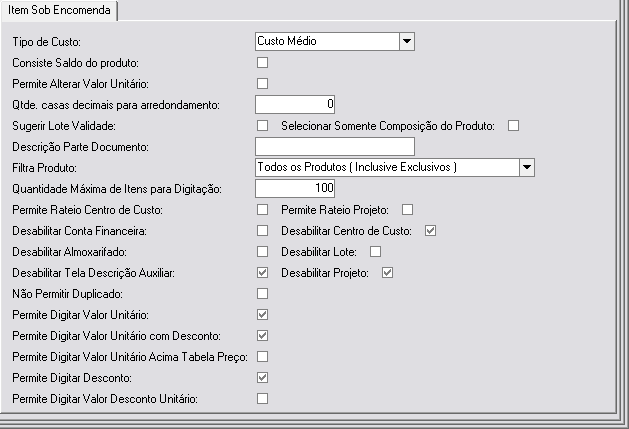Enable Consiste Saldo do produto checkbox
The image size is (629, 429).
tap(262, 63)
